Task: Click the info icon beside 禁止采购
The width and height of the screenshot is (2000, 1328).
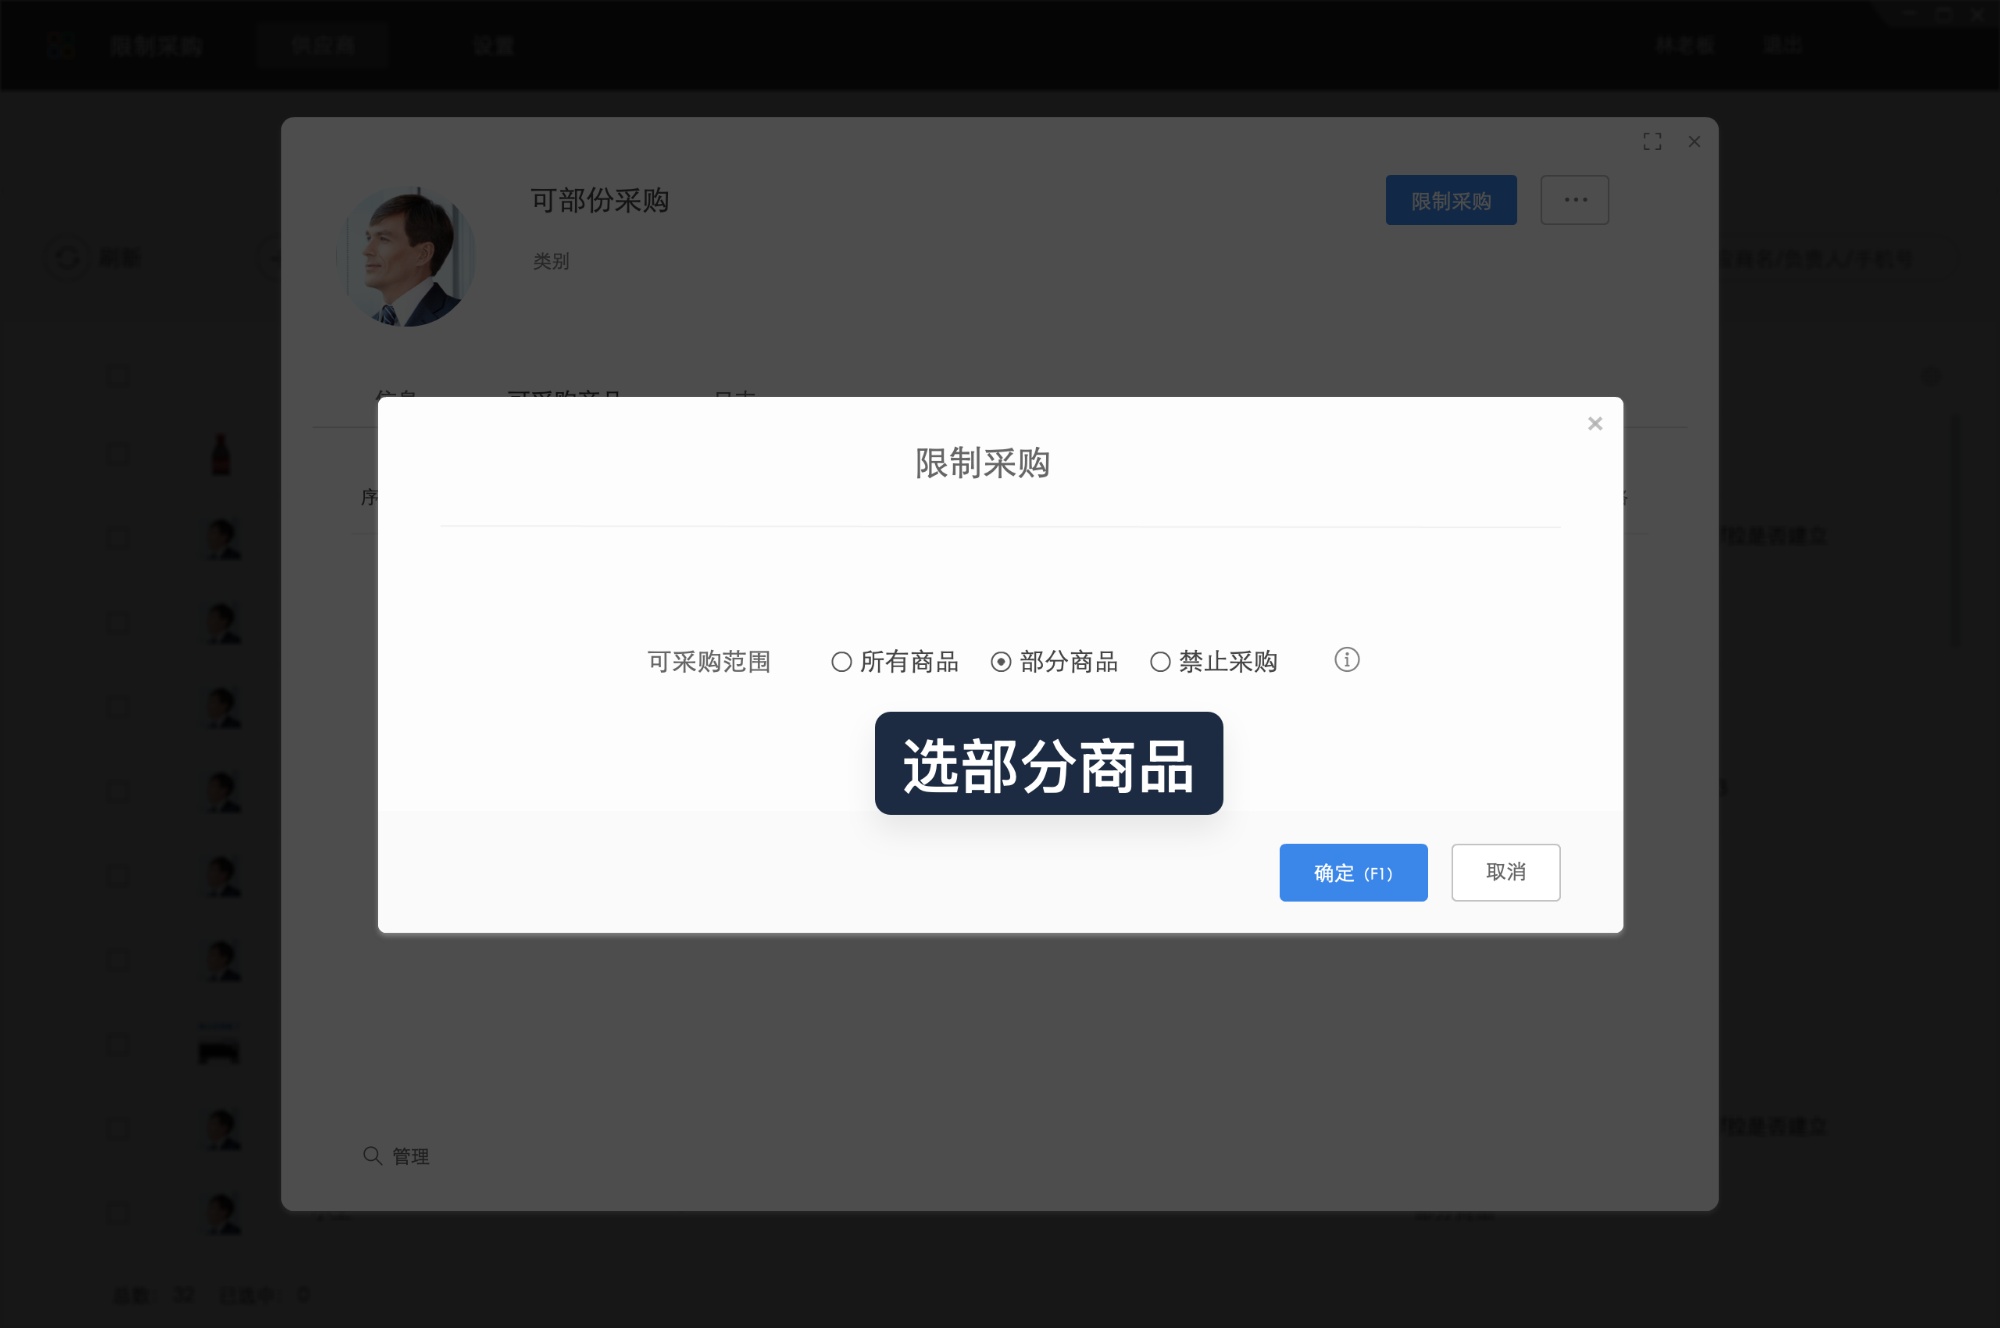Action: [1347, 661]
